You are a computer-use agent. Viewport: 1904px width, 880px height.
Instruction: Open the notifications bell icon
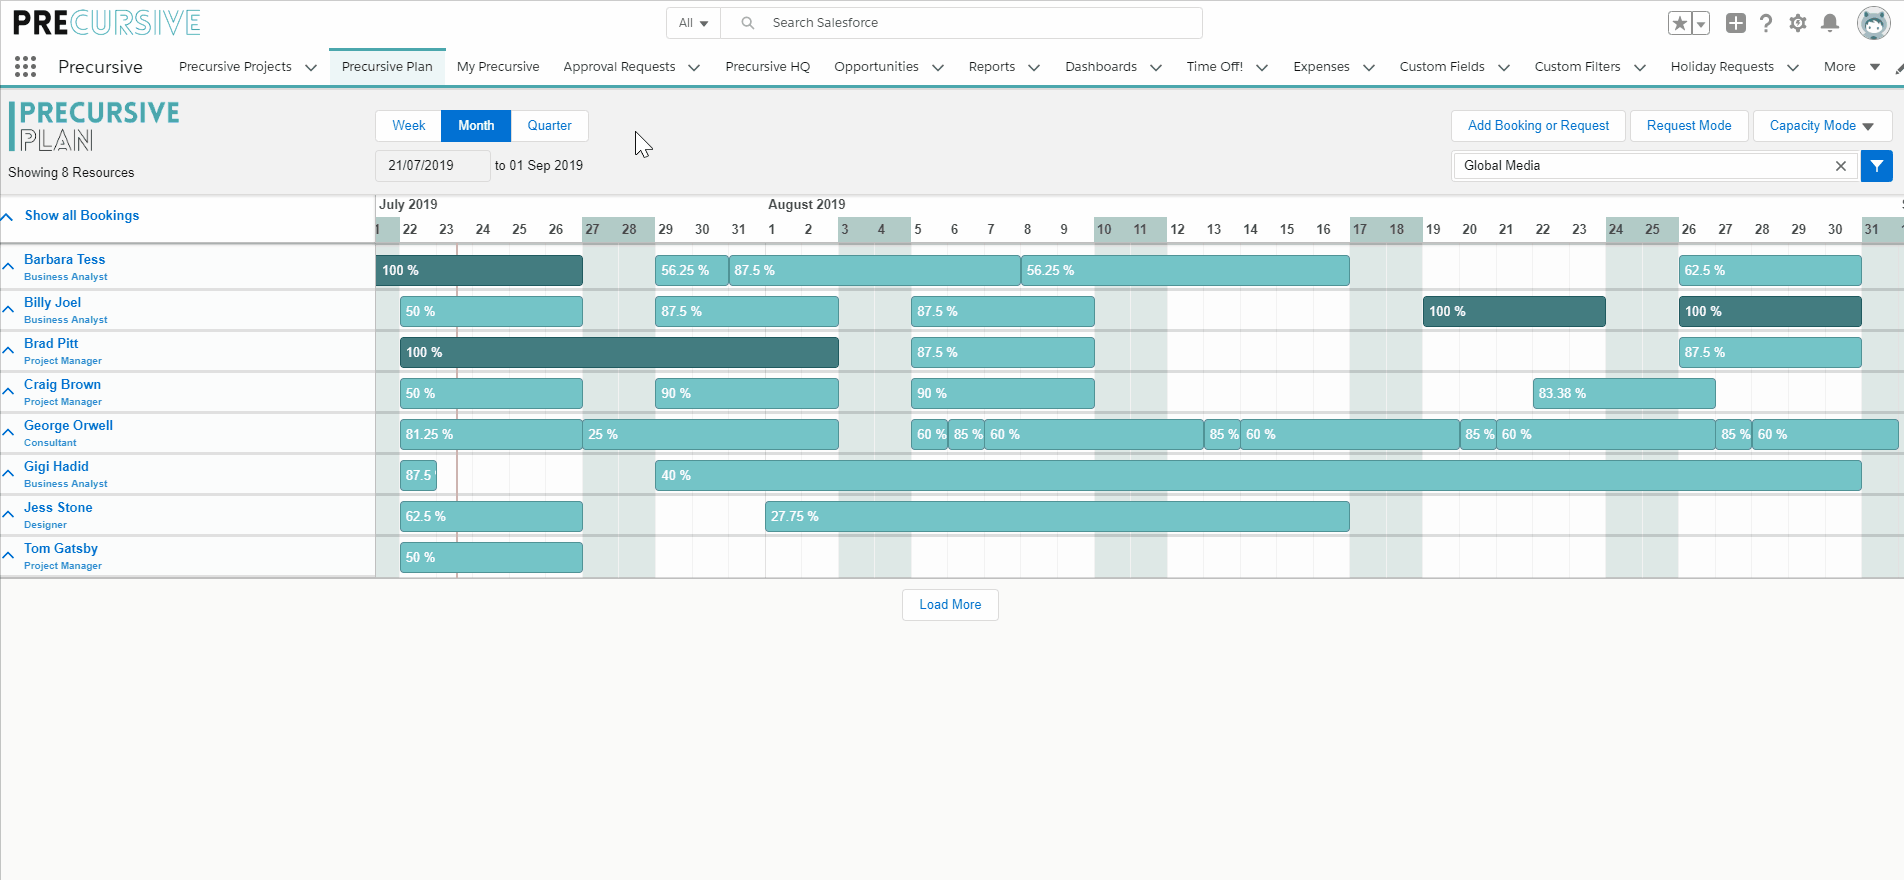pos(1830,23)
